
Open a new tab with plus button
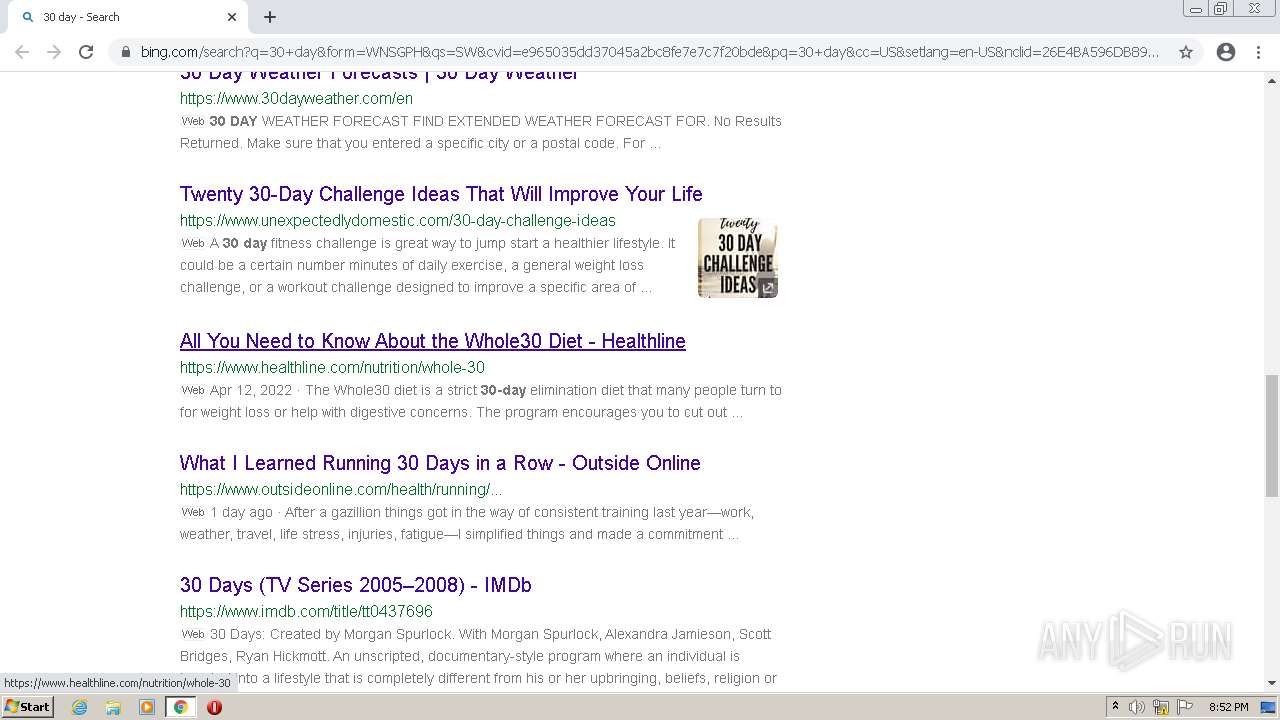270,17
